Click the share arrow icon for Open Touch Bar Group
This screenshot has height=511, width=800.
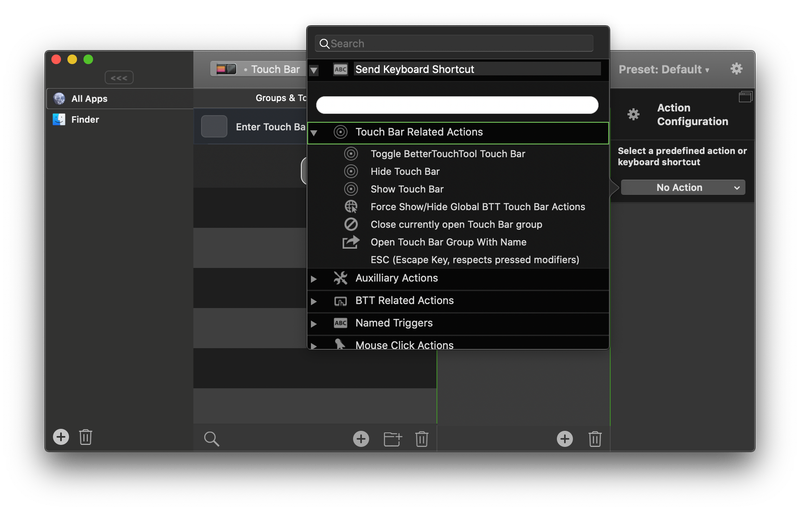351,242
